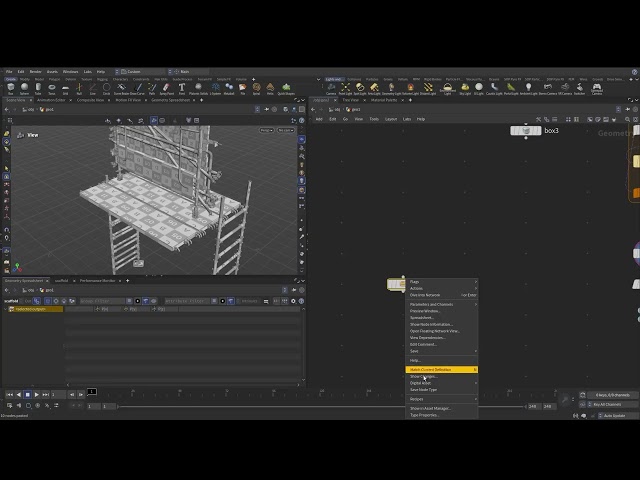Switch to the Animation Editor tab

(51, 100)
